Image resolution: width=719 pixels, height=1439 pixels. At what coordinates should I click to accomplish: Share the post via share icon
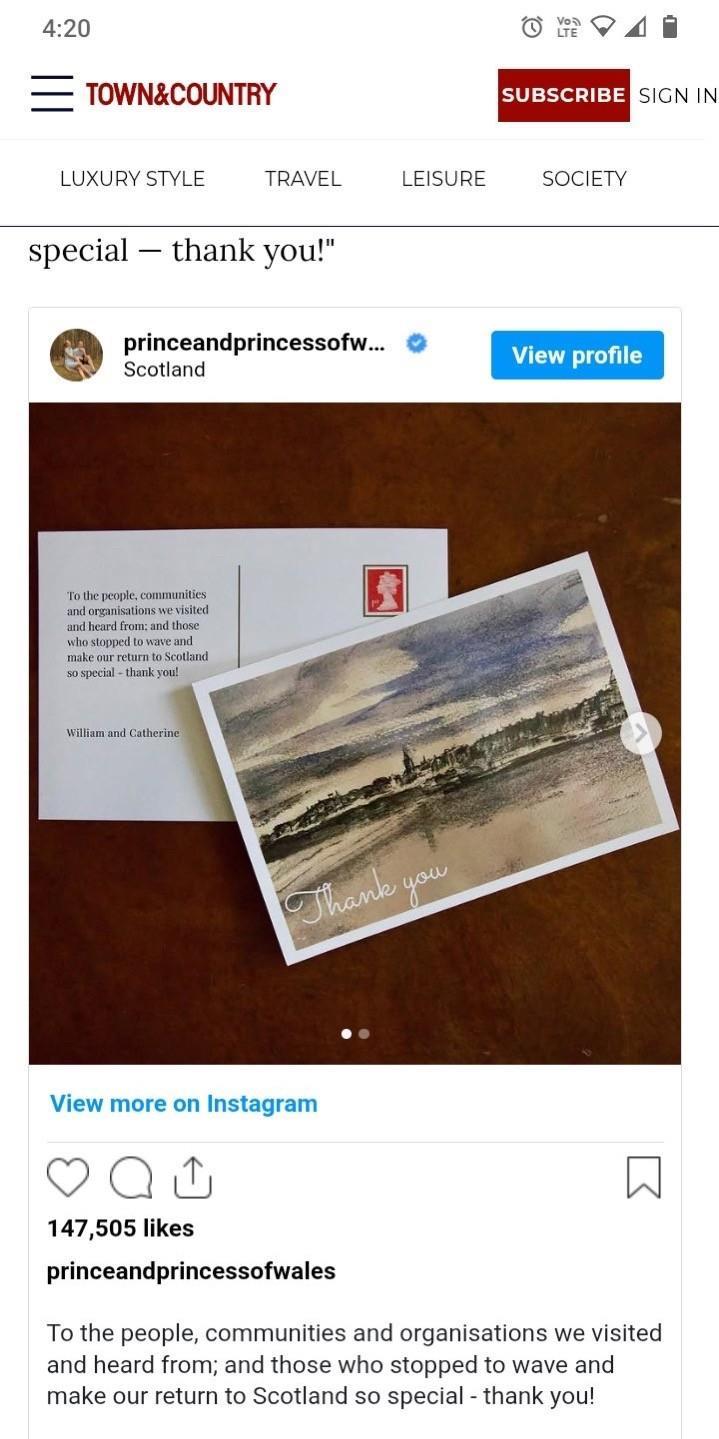tap(194, 1177)
